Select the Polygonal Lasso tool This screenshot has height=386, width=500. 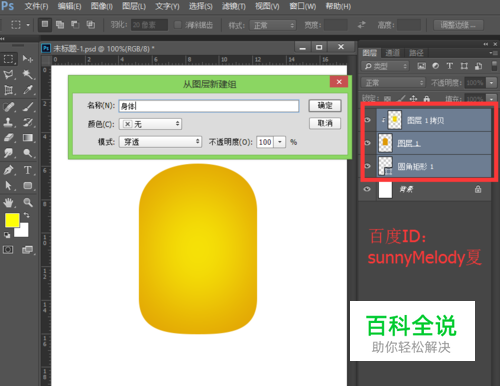coord(8,74)
